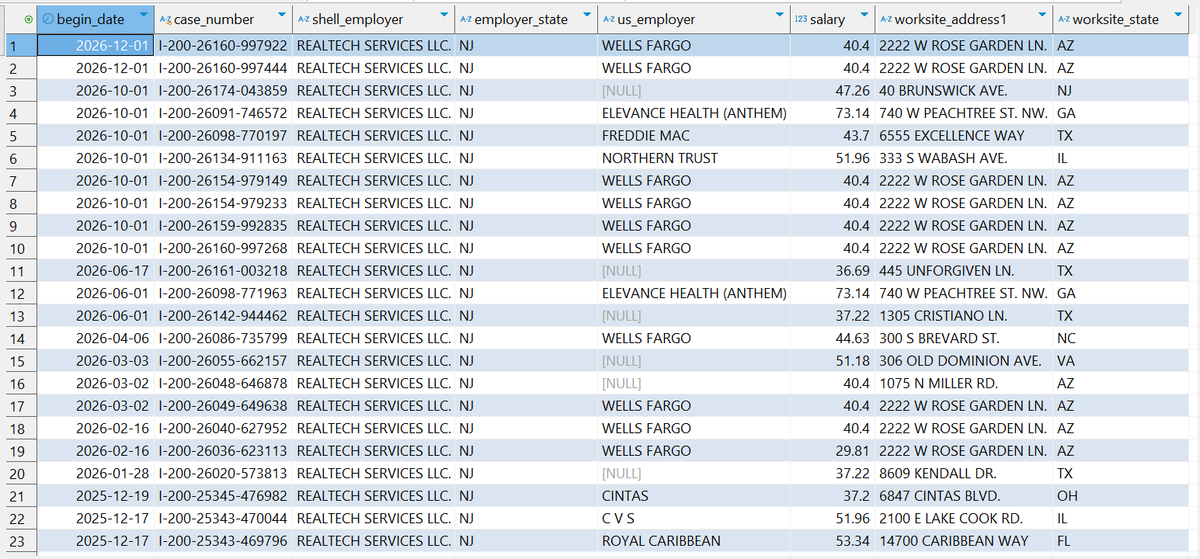This screenshot has width=1200, height=559.
Task: Click the 123 numeric icon beside salary
Action: tap(799, 19)
